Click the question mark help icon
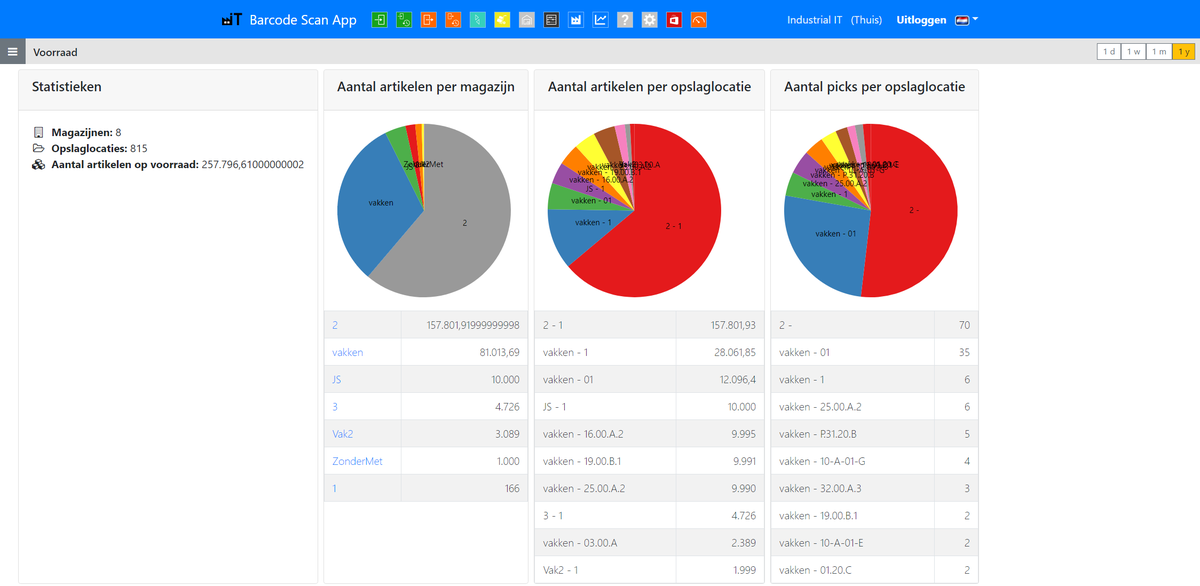The height and width of the screenshot is (586, 1200). (624, 19)
